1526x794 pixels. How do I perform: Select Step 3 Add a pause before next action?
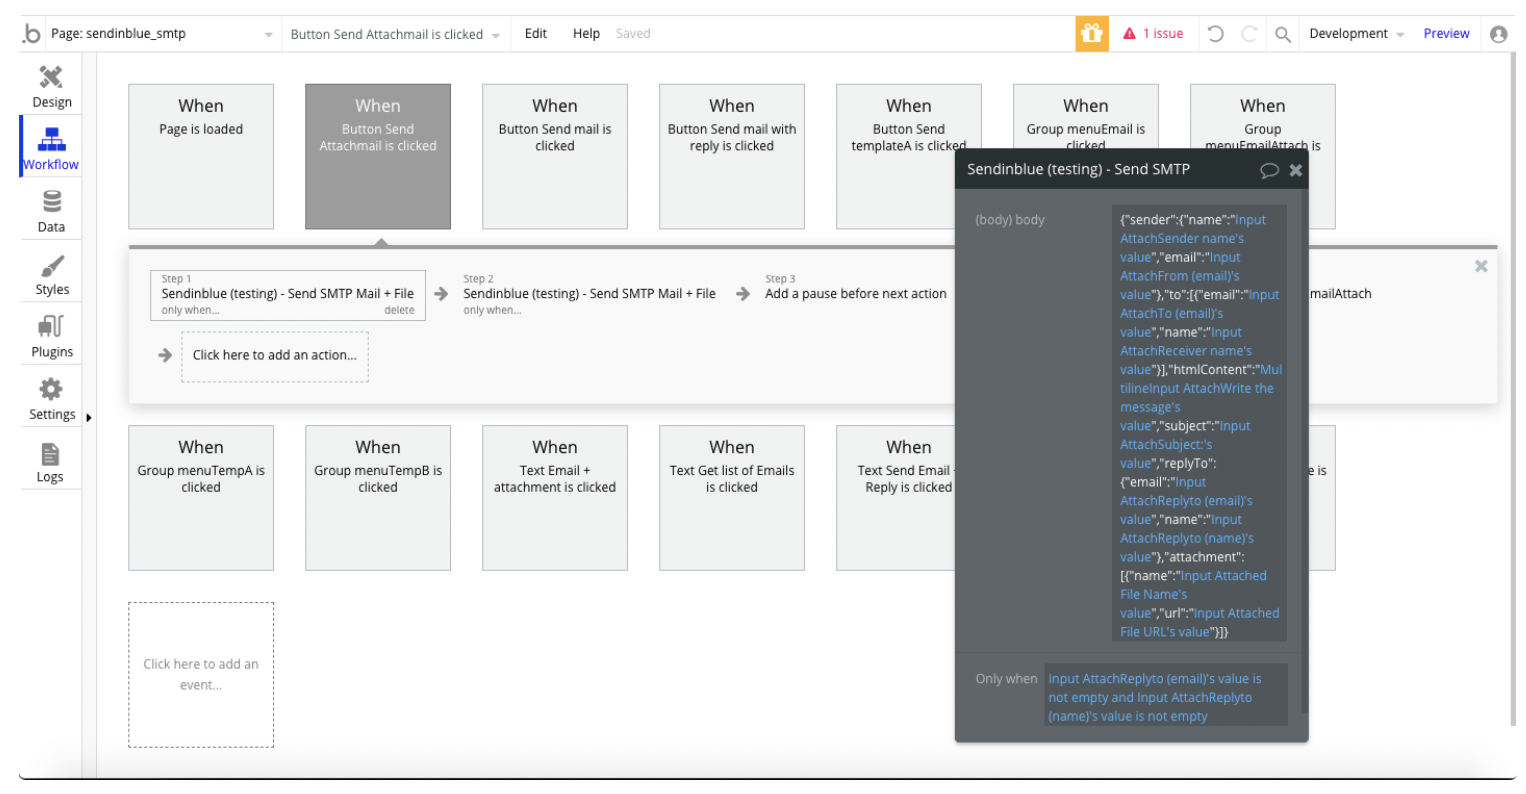click(855, 294)
